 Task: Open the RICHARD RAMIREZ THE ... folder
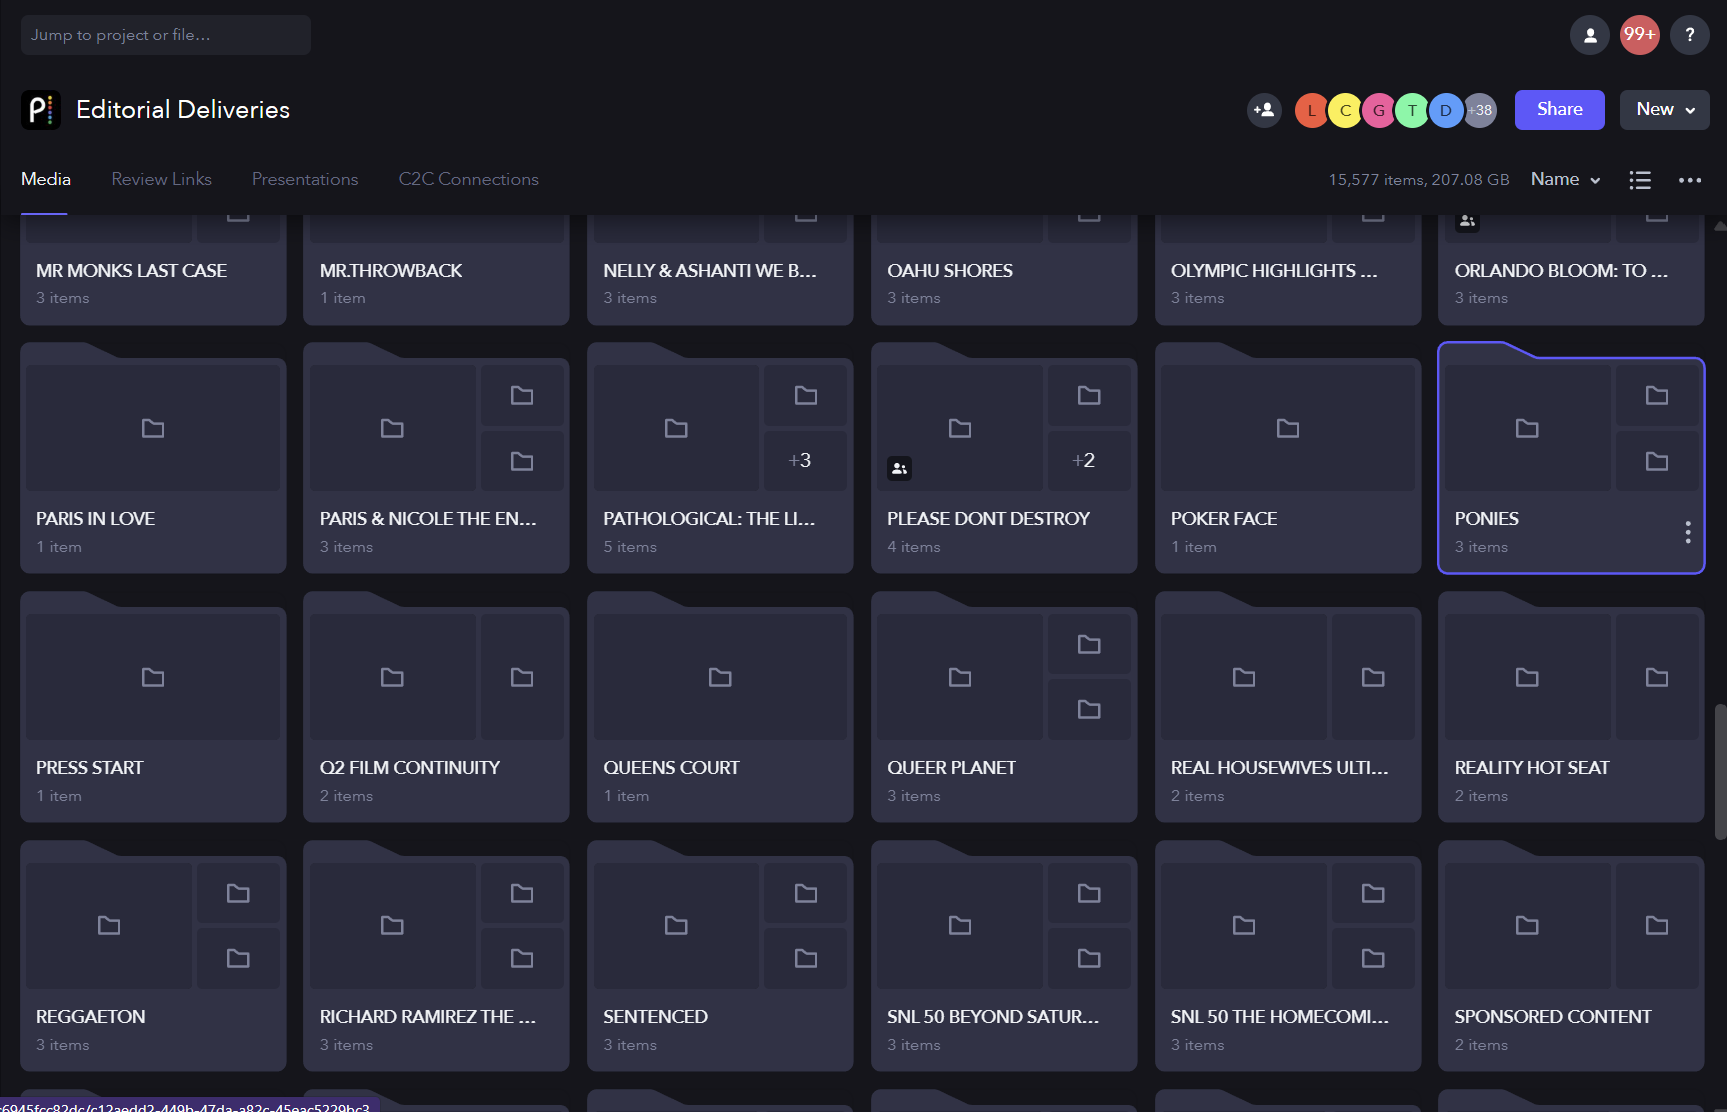coord(436,956)
